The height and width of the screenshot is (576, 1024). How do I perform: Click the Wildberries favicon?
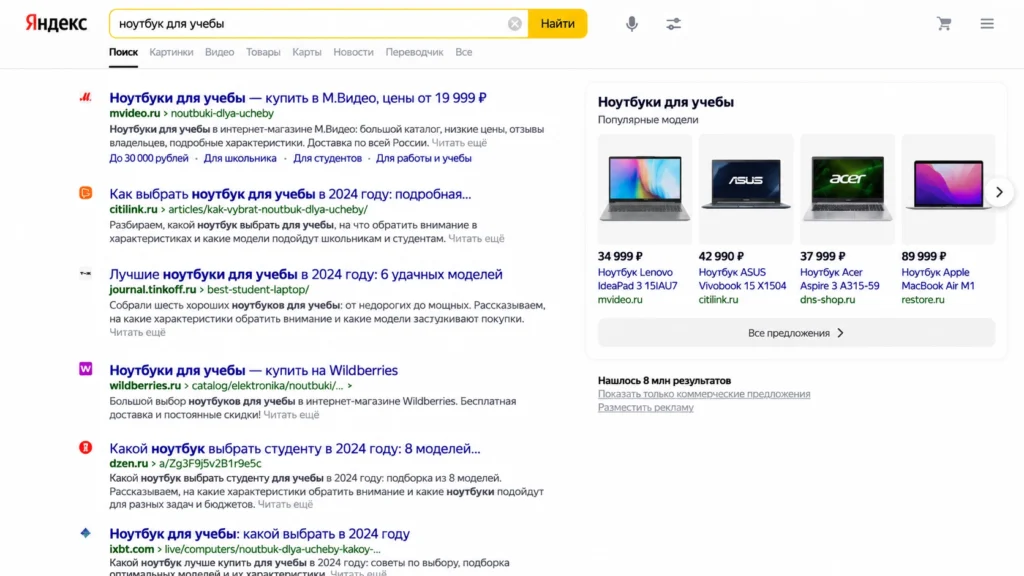(86, 369)
